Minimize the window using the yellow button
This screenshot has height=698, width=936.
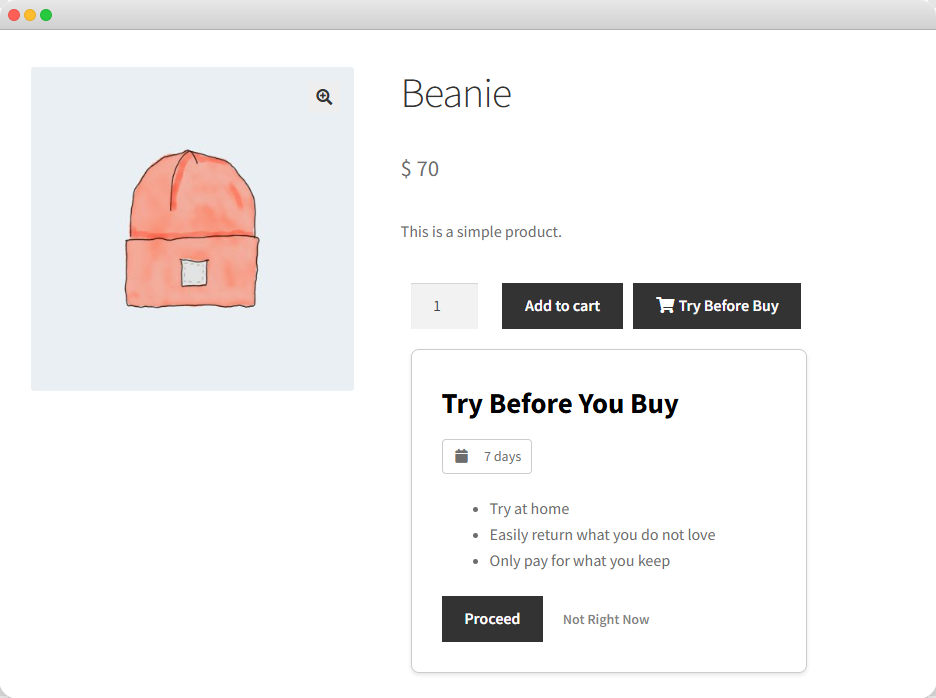(x=30, y=15)
